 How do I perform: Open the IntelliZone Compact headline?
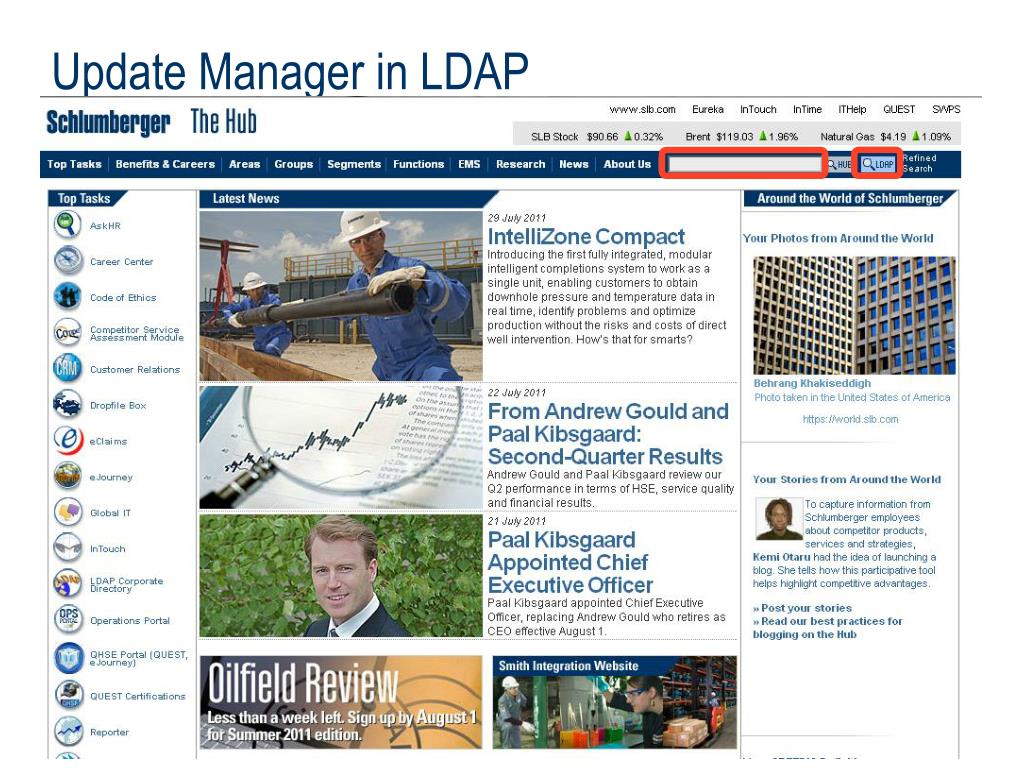(586, 236)
